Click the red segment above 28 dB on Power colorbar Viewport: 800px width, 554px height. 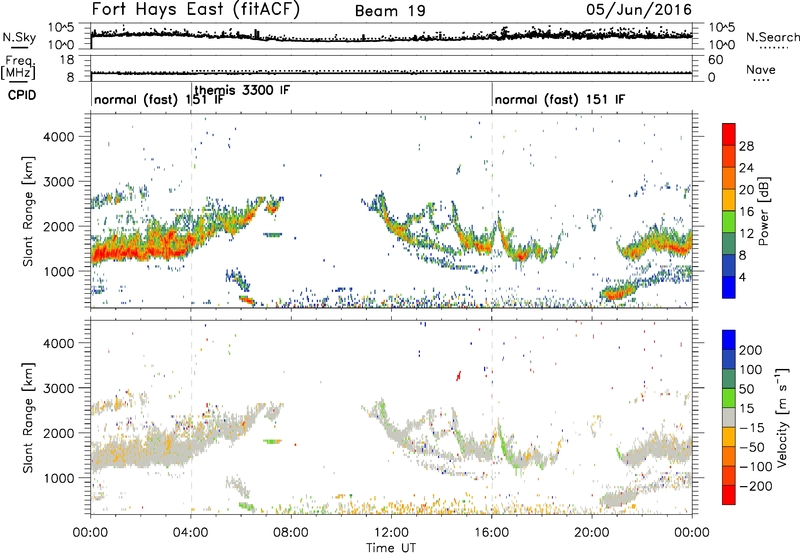729,134
